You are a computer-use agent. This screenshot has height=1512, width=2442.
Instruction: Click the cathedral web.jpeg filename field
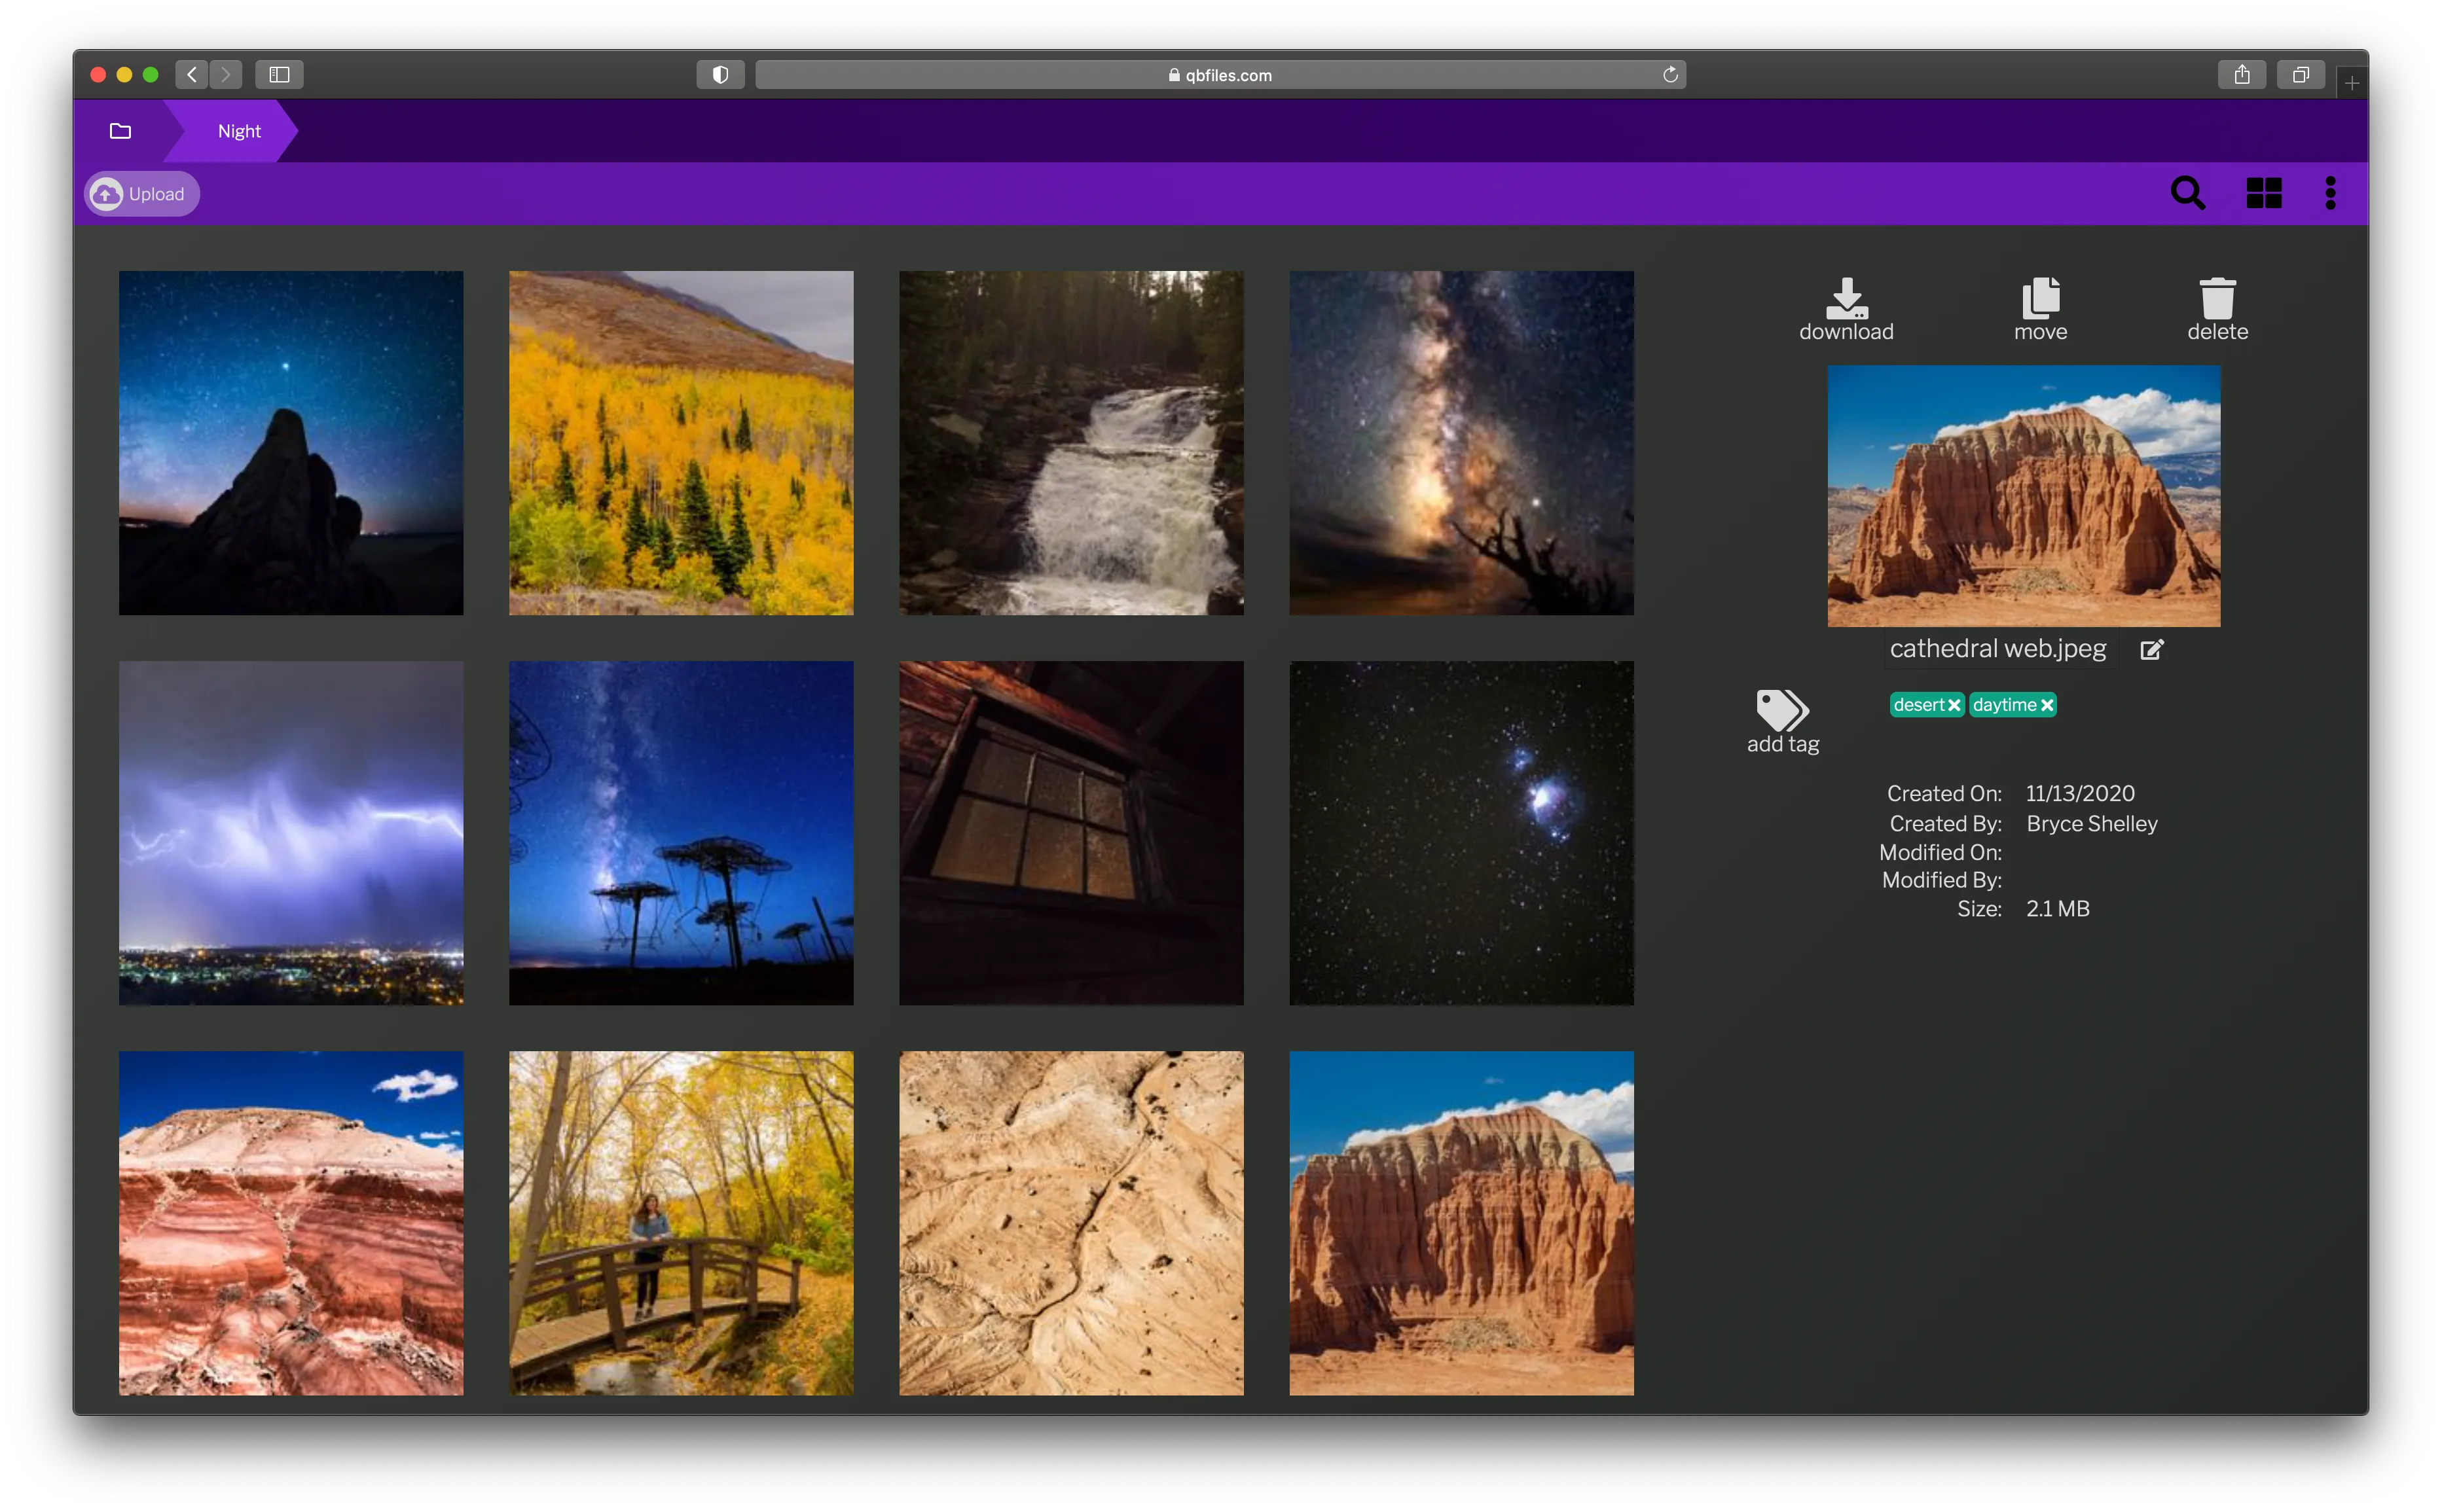(x=1997, y=649)
